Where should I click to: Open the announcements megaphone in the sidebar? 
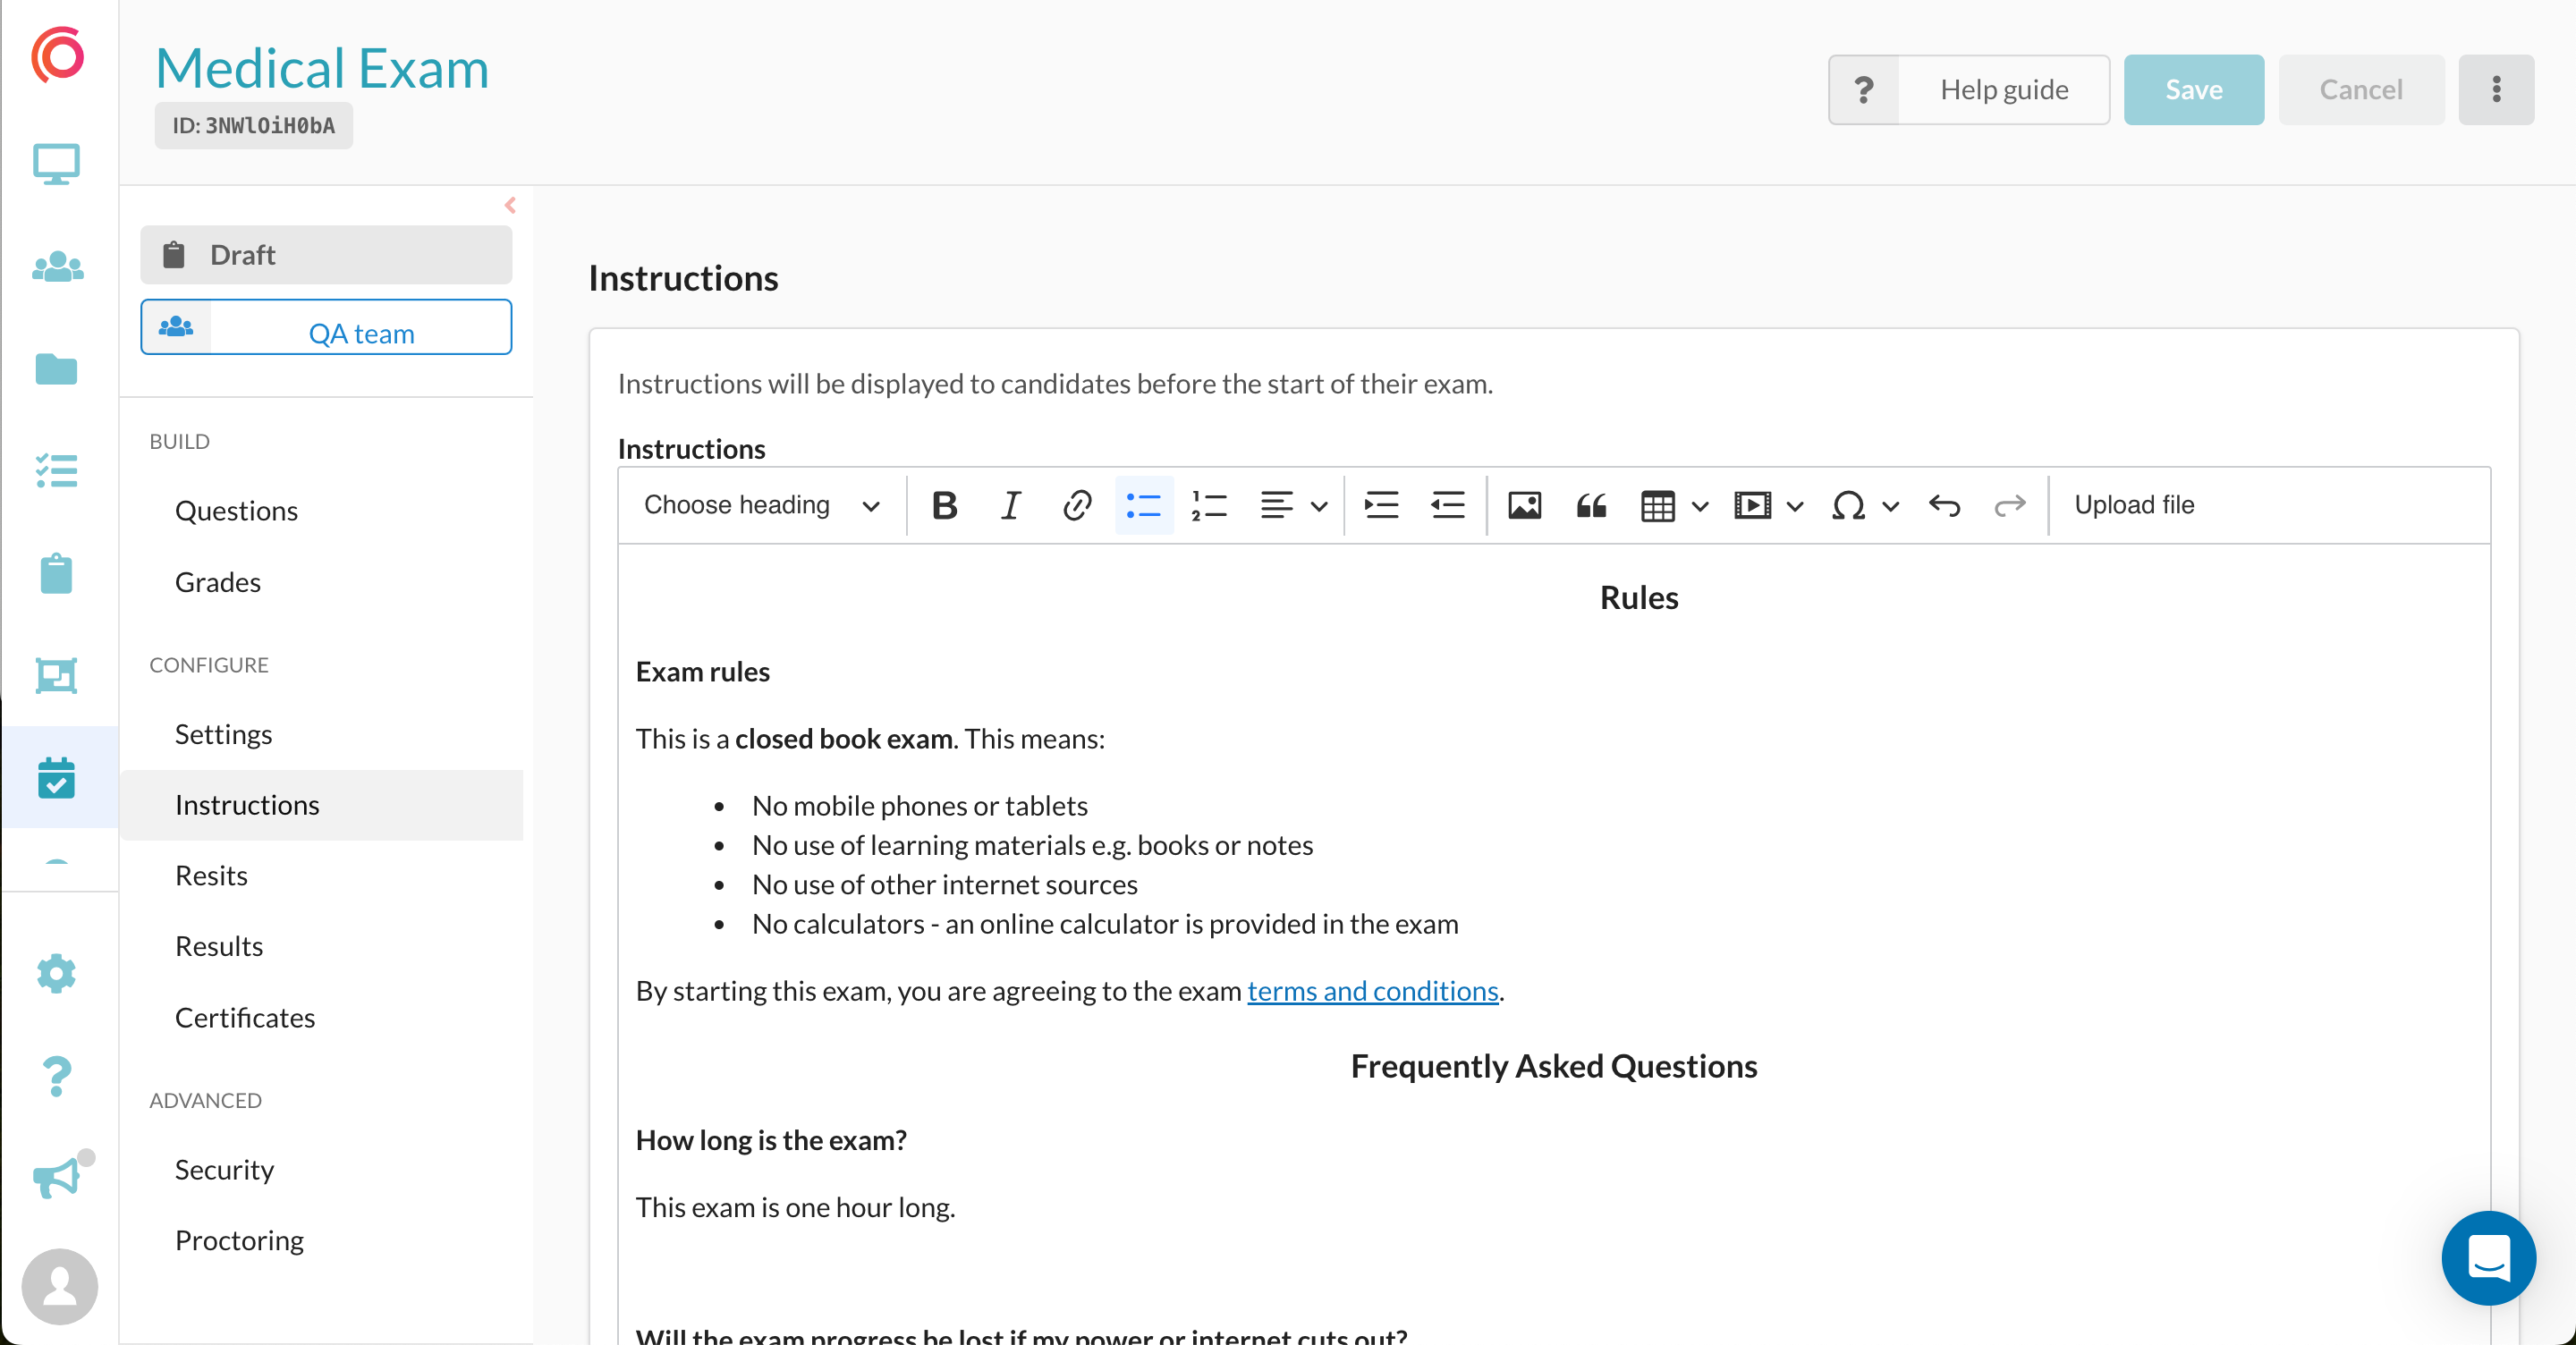point(55,1178)
